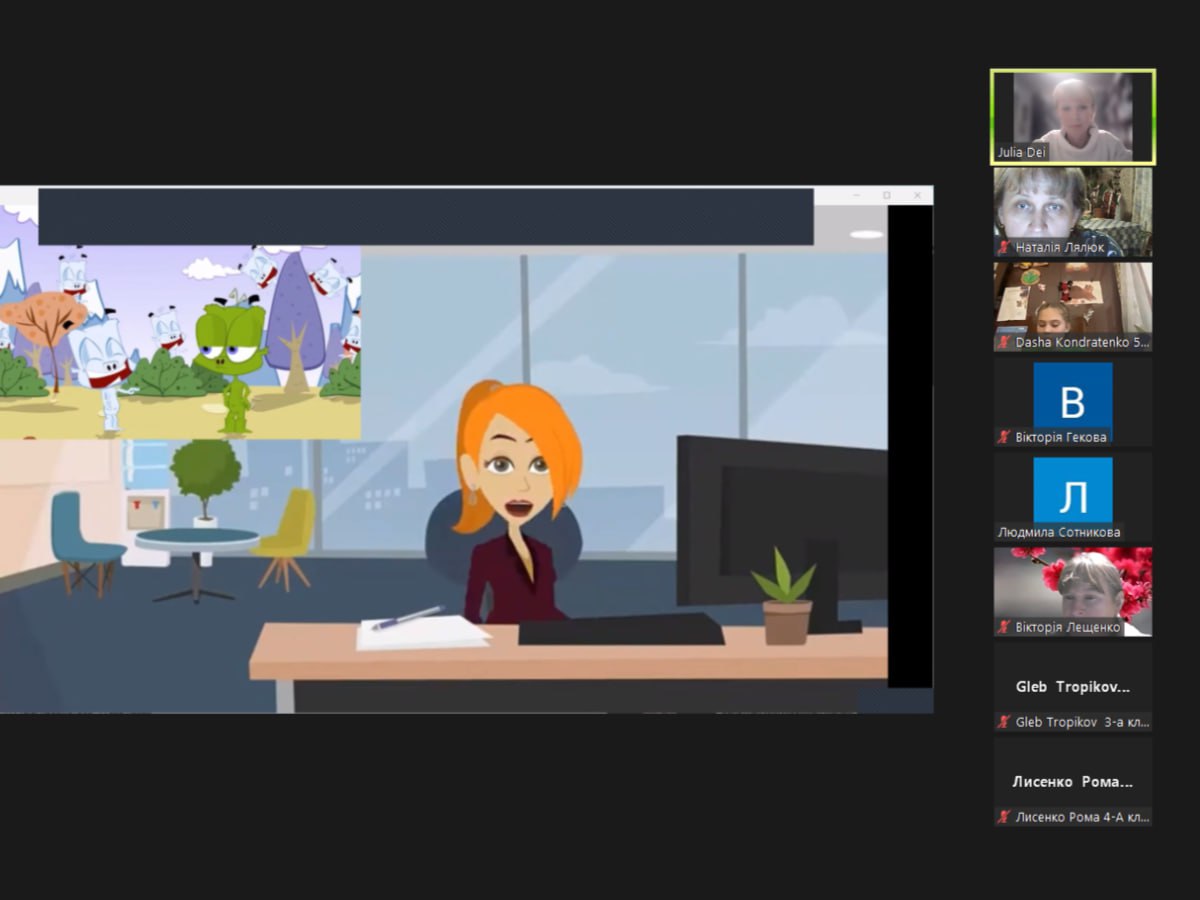Select the large 'Лисенко Рома...' name tile
This screenshot has width=1200, height=900.
1072,782
